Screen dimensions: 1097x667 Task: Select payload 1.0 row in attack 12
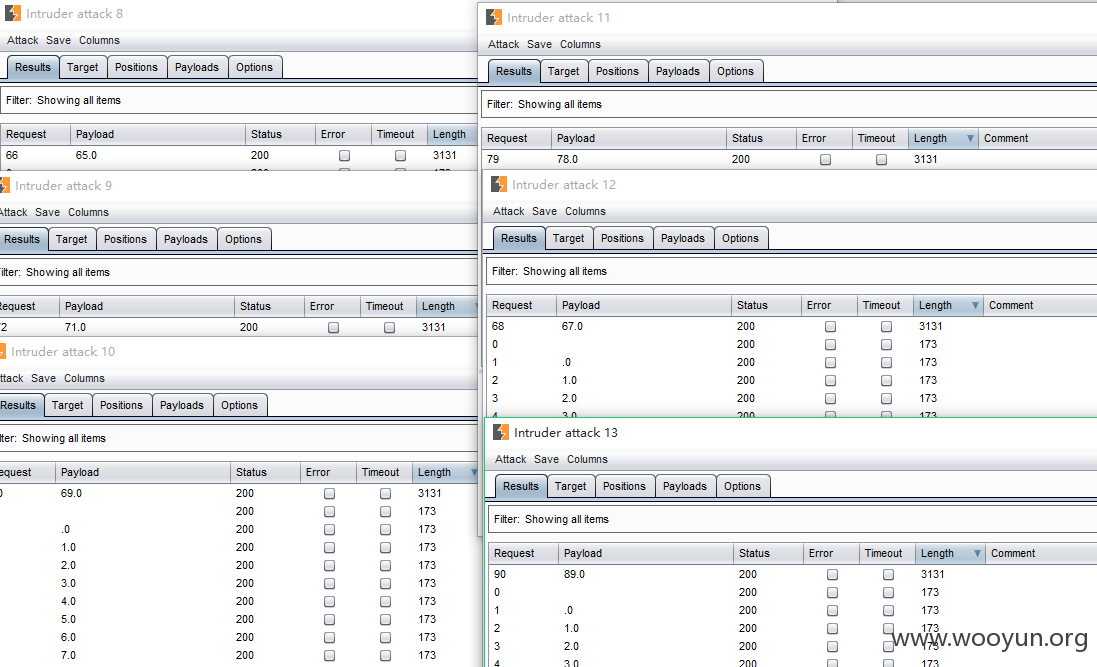point(792,381)
